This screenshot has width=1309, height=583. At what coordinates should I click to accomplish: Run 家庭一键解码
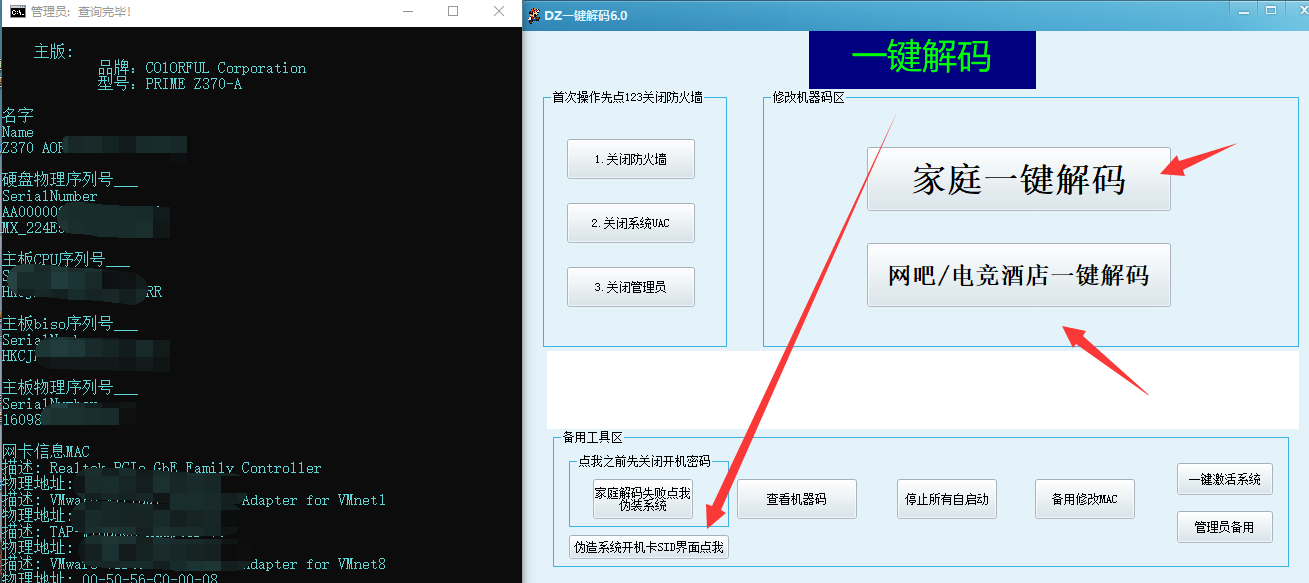pos(1018,178)
